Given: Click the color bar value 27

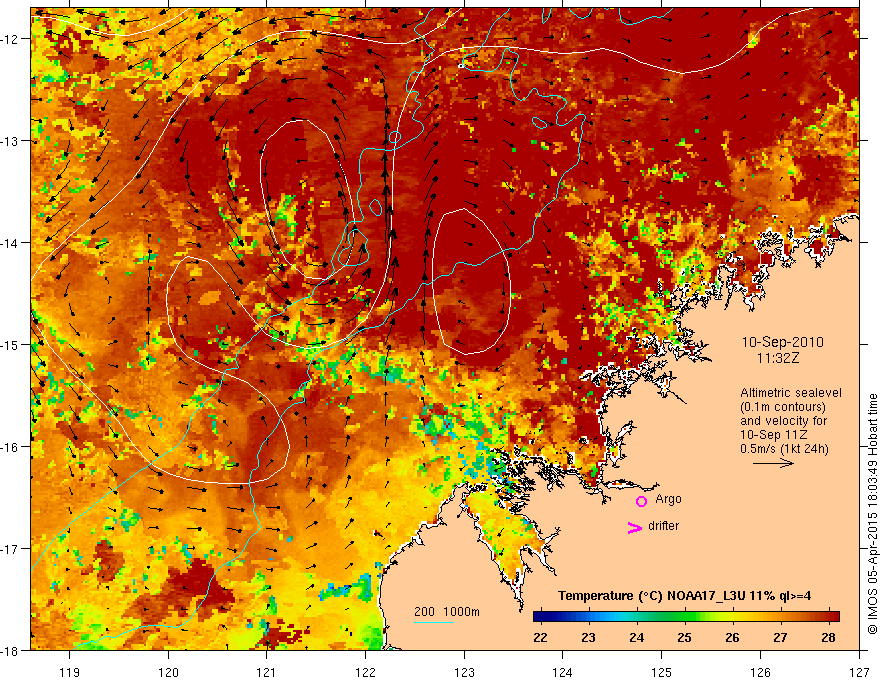Looking at the screenshot, I should coord(780,638).
